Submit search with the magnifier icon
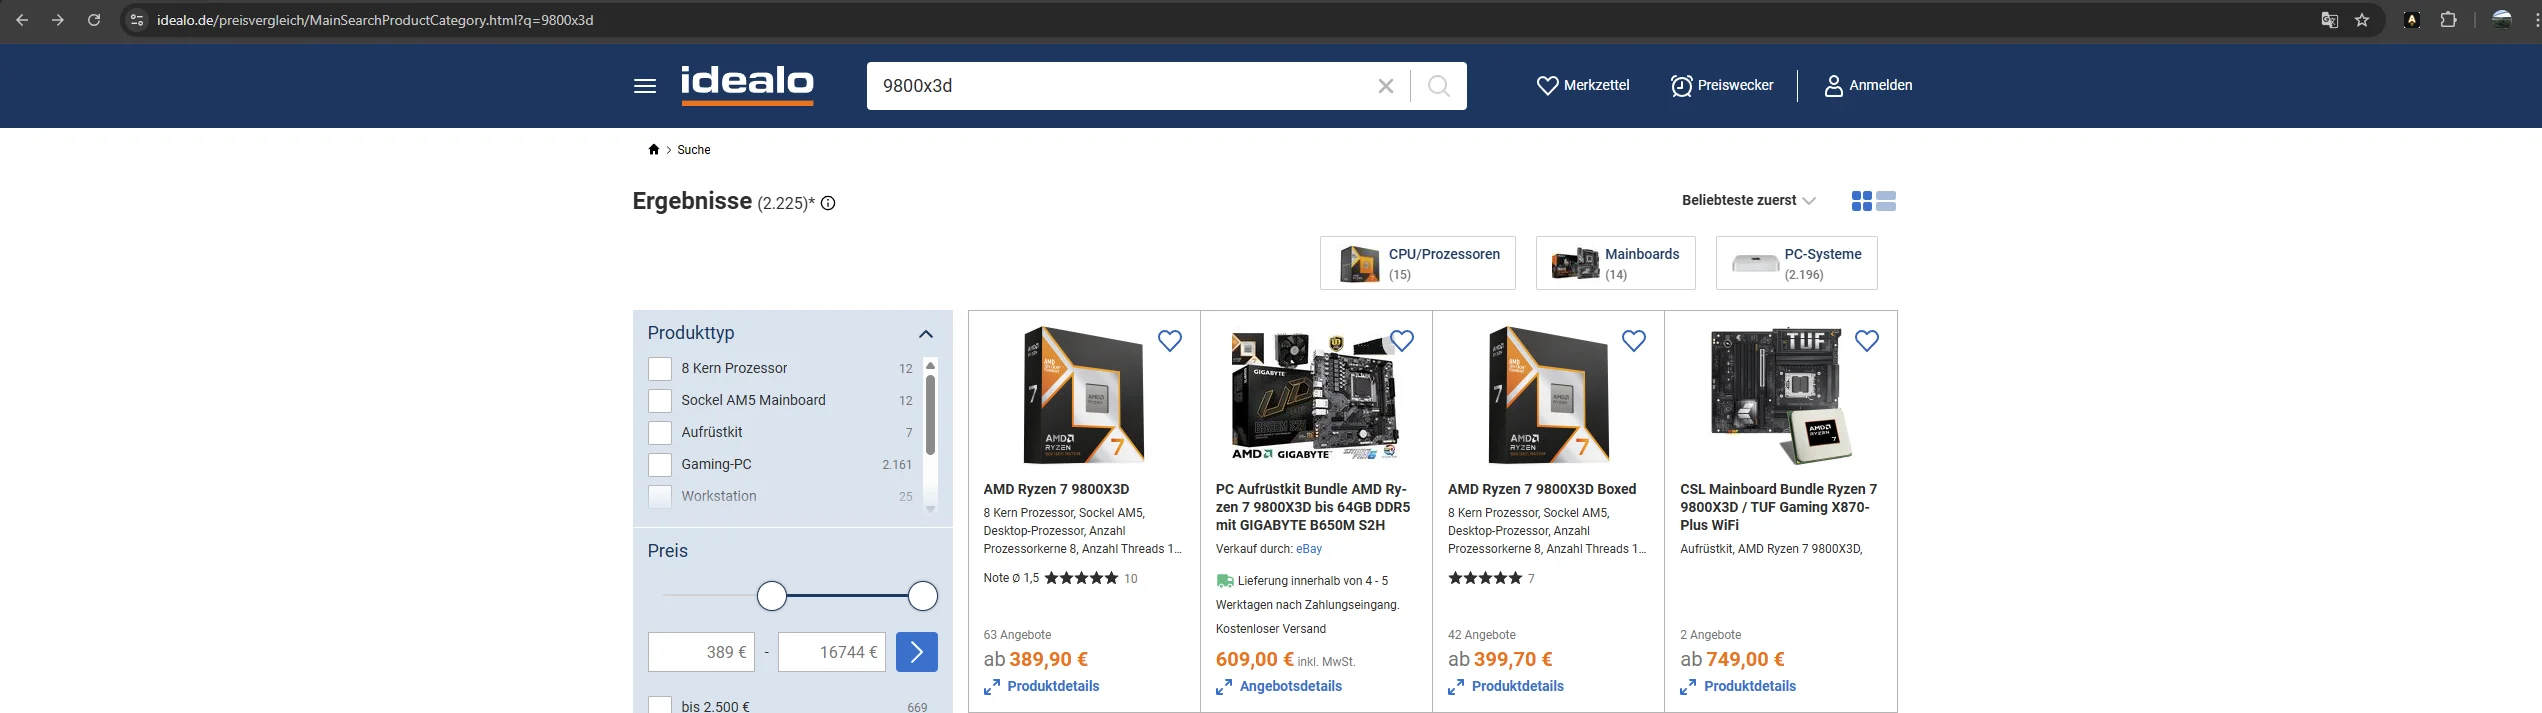 tap(1439, 86)
